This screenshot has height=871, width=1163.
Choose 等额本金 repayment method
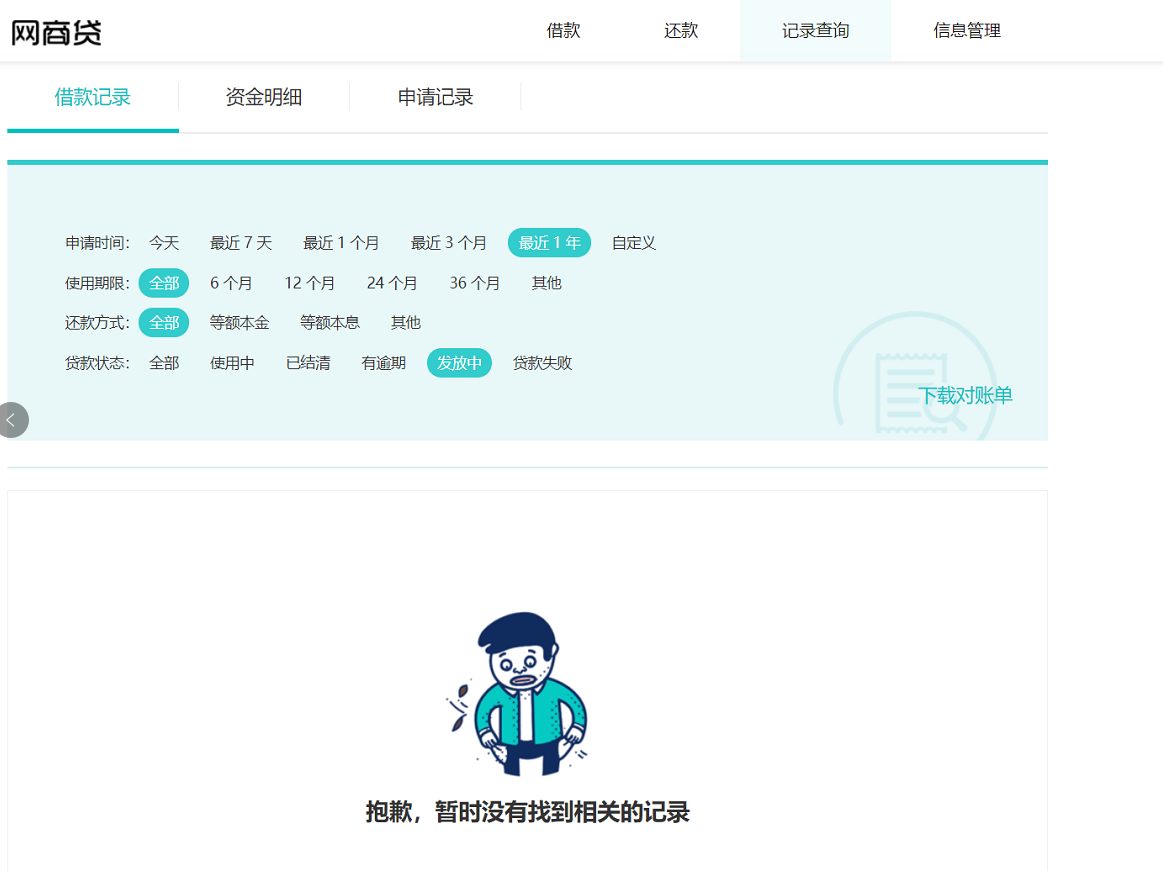239,323
